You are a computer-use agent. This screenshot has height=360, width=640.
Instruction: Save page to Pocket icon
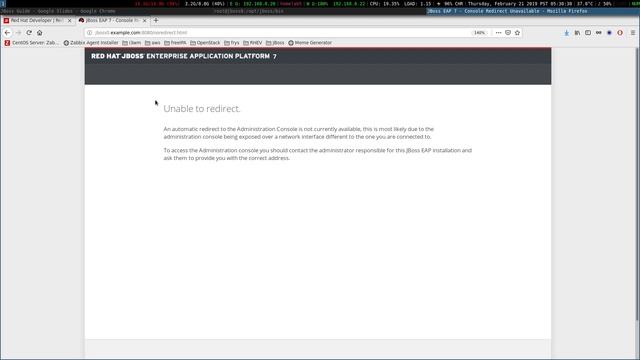tap(508, 33)
